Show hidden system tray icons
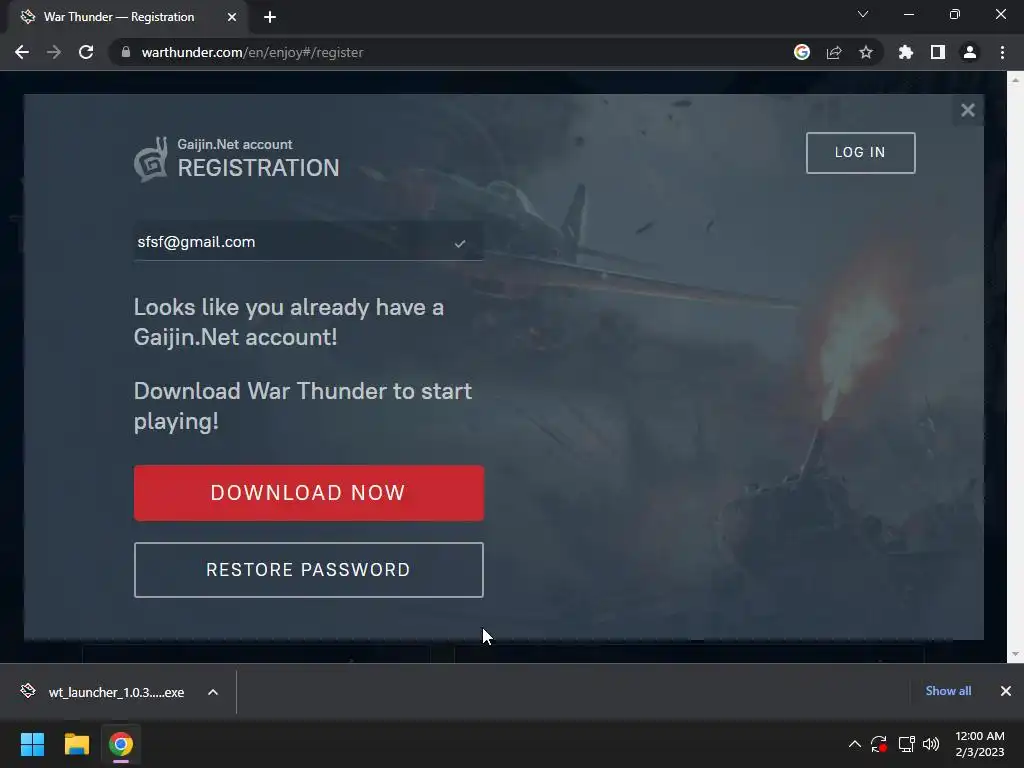This screenshot has height=768, width=1024. [854, 744]
